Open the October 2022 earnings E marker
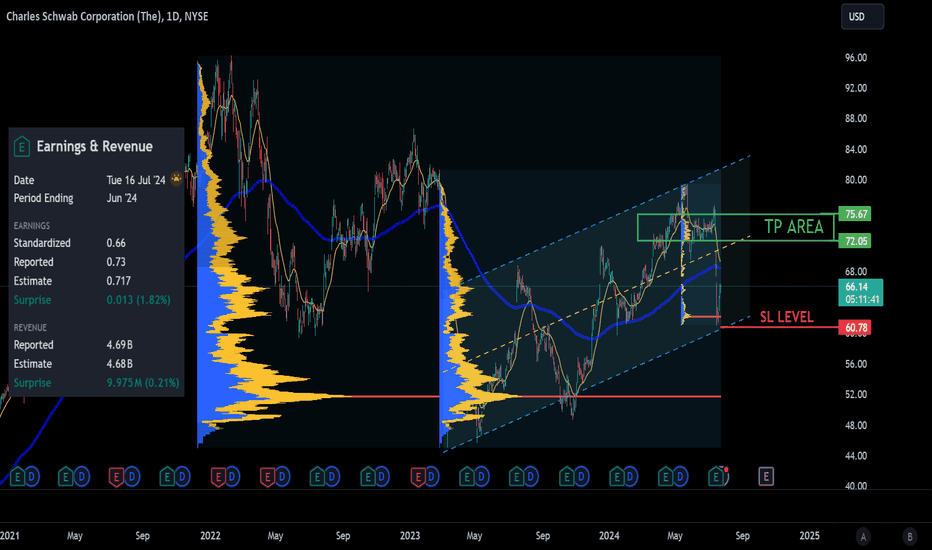The image size is (932, 550). 369,477
